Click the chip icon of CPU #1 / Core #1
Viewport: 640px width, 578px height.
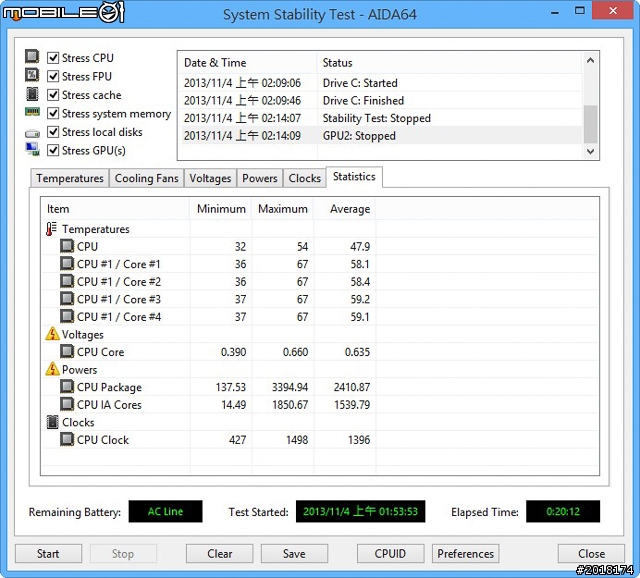[x=67, y=264]
